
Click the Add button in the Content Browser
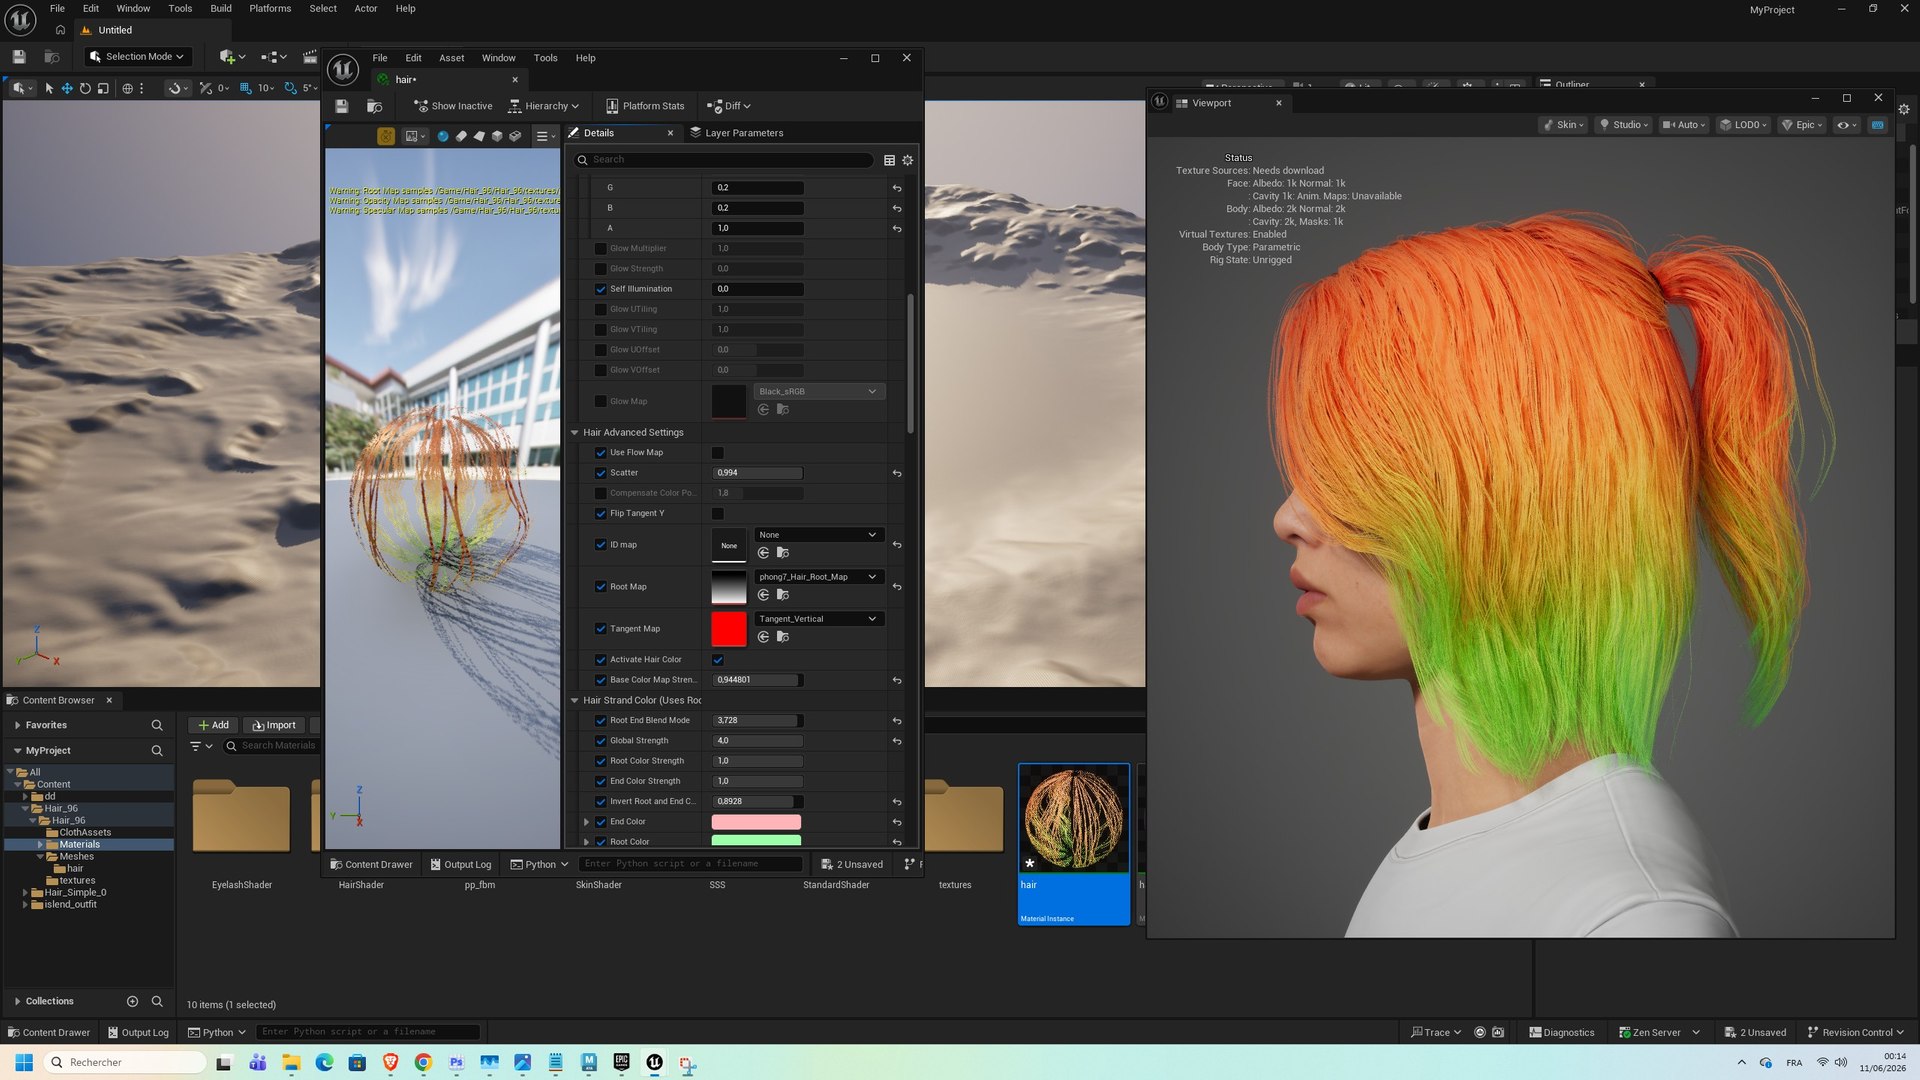coord(214,725)
